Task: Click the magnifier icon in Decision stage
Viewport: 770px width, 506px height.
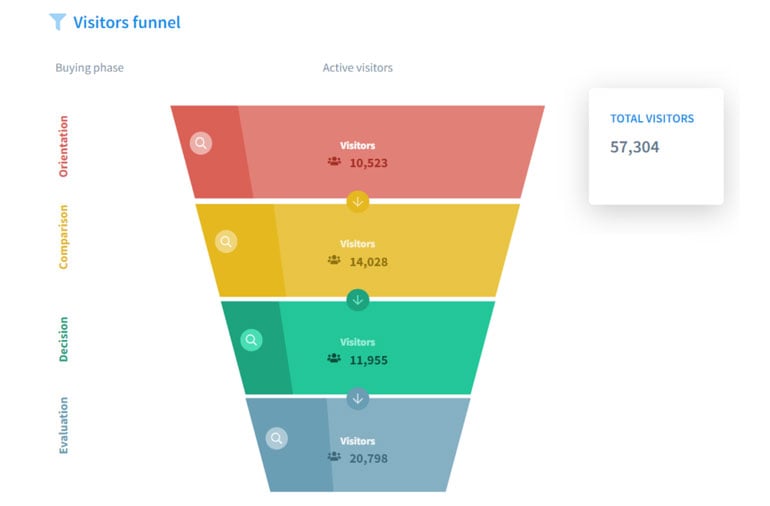Action: (x=251, y=340)
